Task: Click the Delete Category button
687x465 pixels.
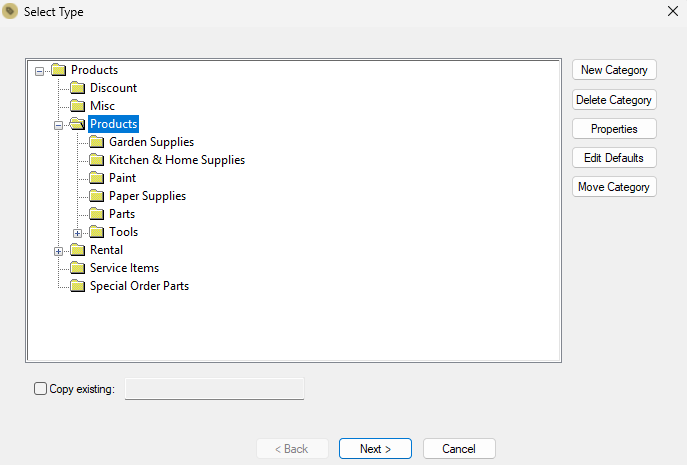Action: click(614, 100)
